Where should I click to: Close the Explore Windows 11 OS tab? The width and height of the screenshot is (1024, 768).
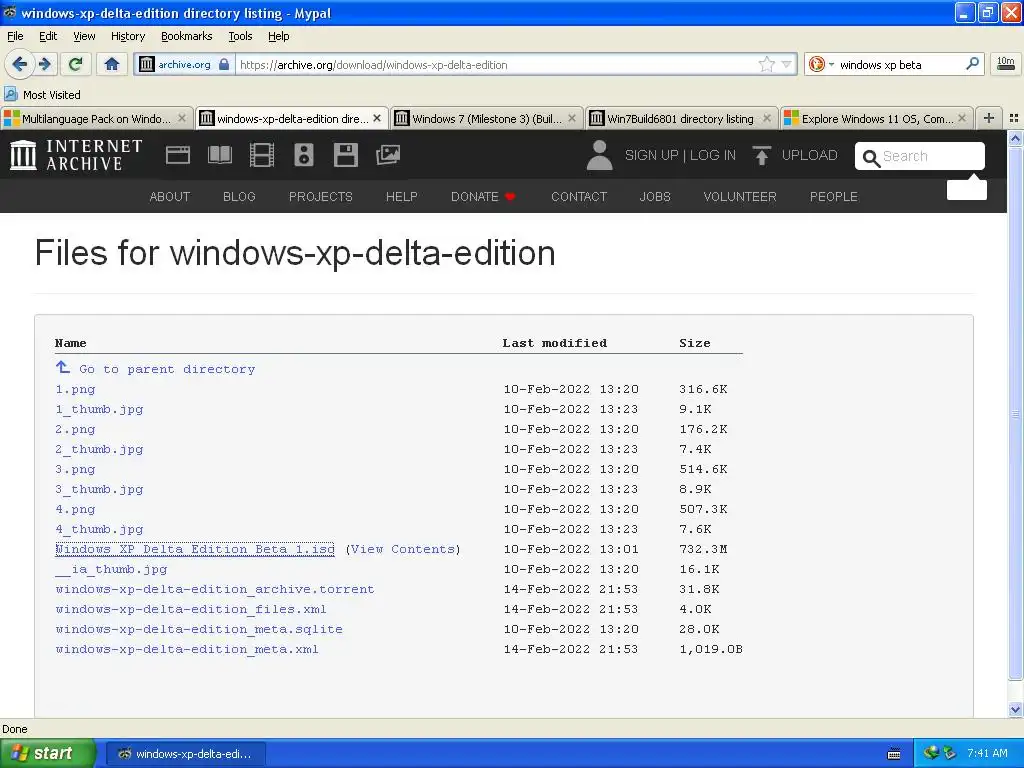pos(961,118)
